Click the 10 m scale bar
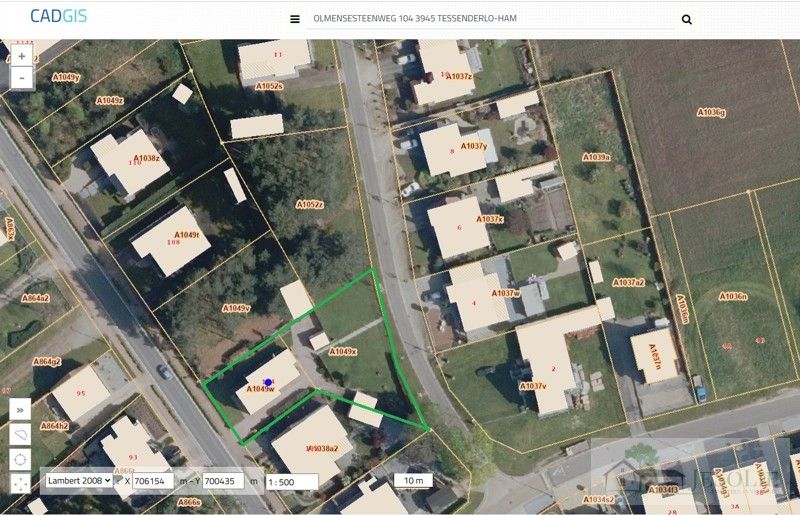 click(413, 481)
